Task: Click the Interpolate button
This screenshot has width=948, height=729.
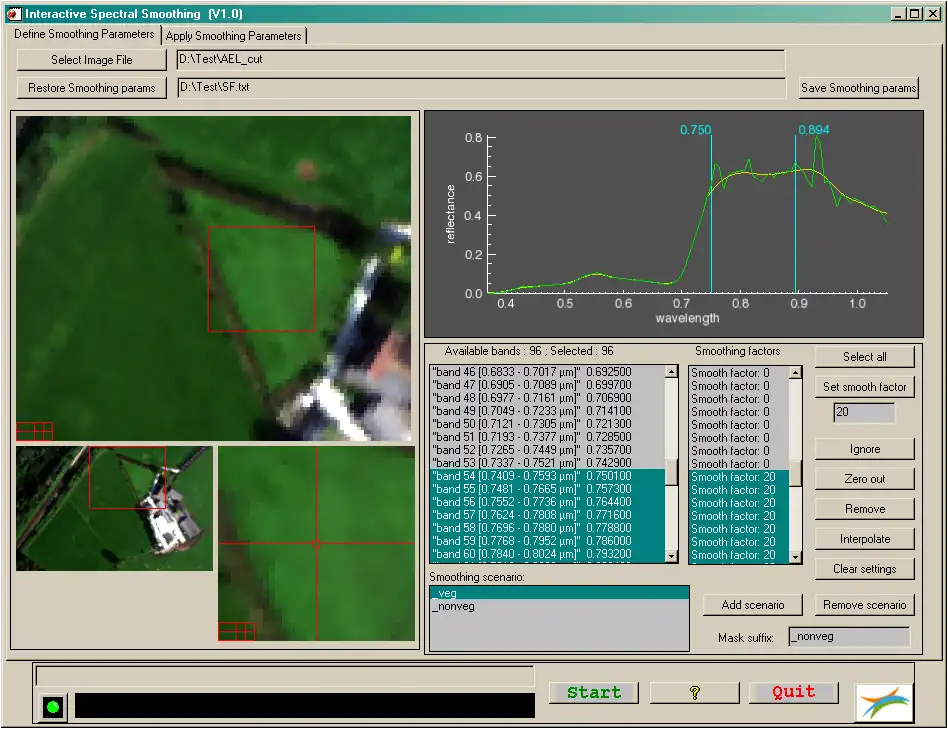Action: (x=865, y=539)
